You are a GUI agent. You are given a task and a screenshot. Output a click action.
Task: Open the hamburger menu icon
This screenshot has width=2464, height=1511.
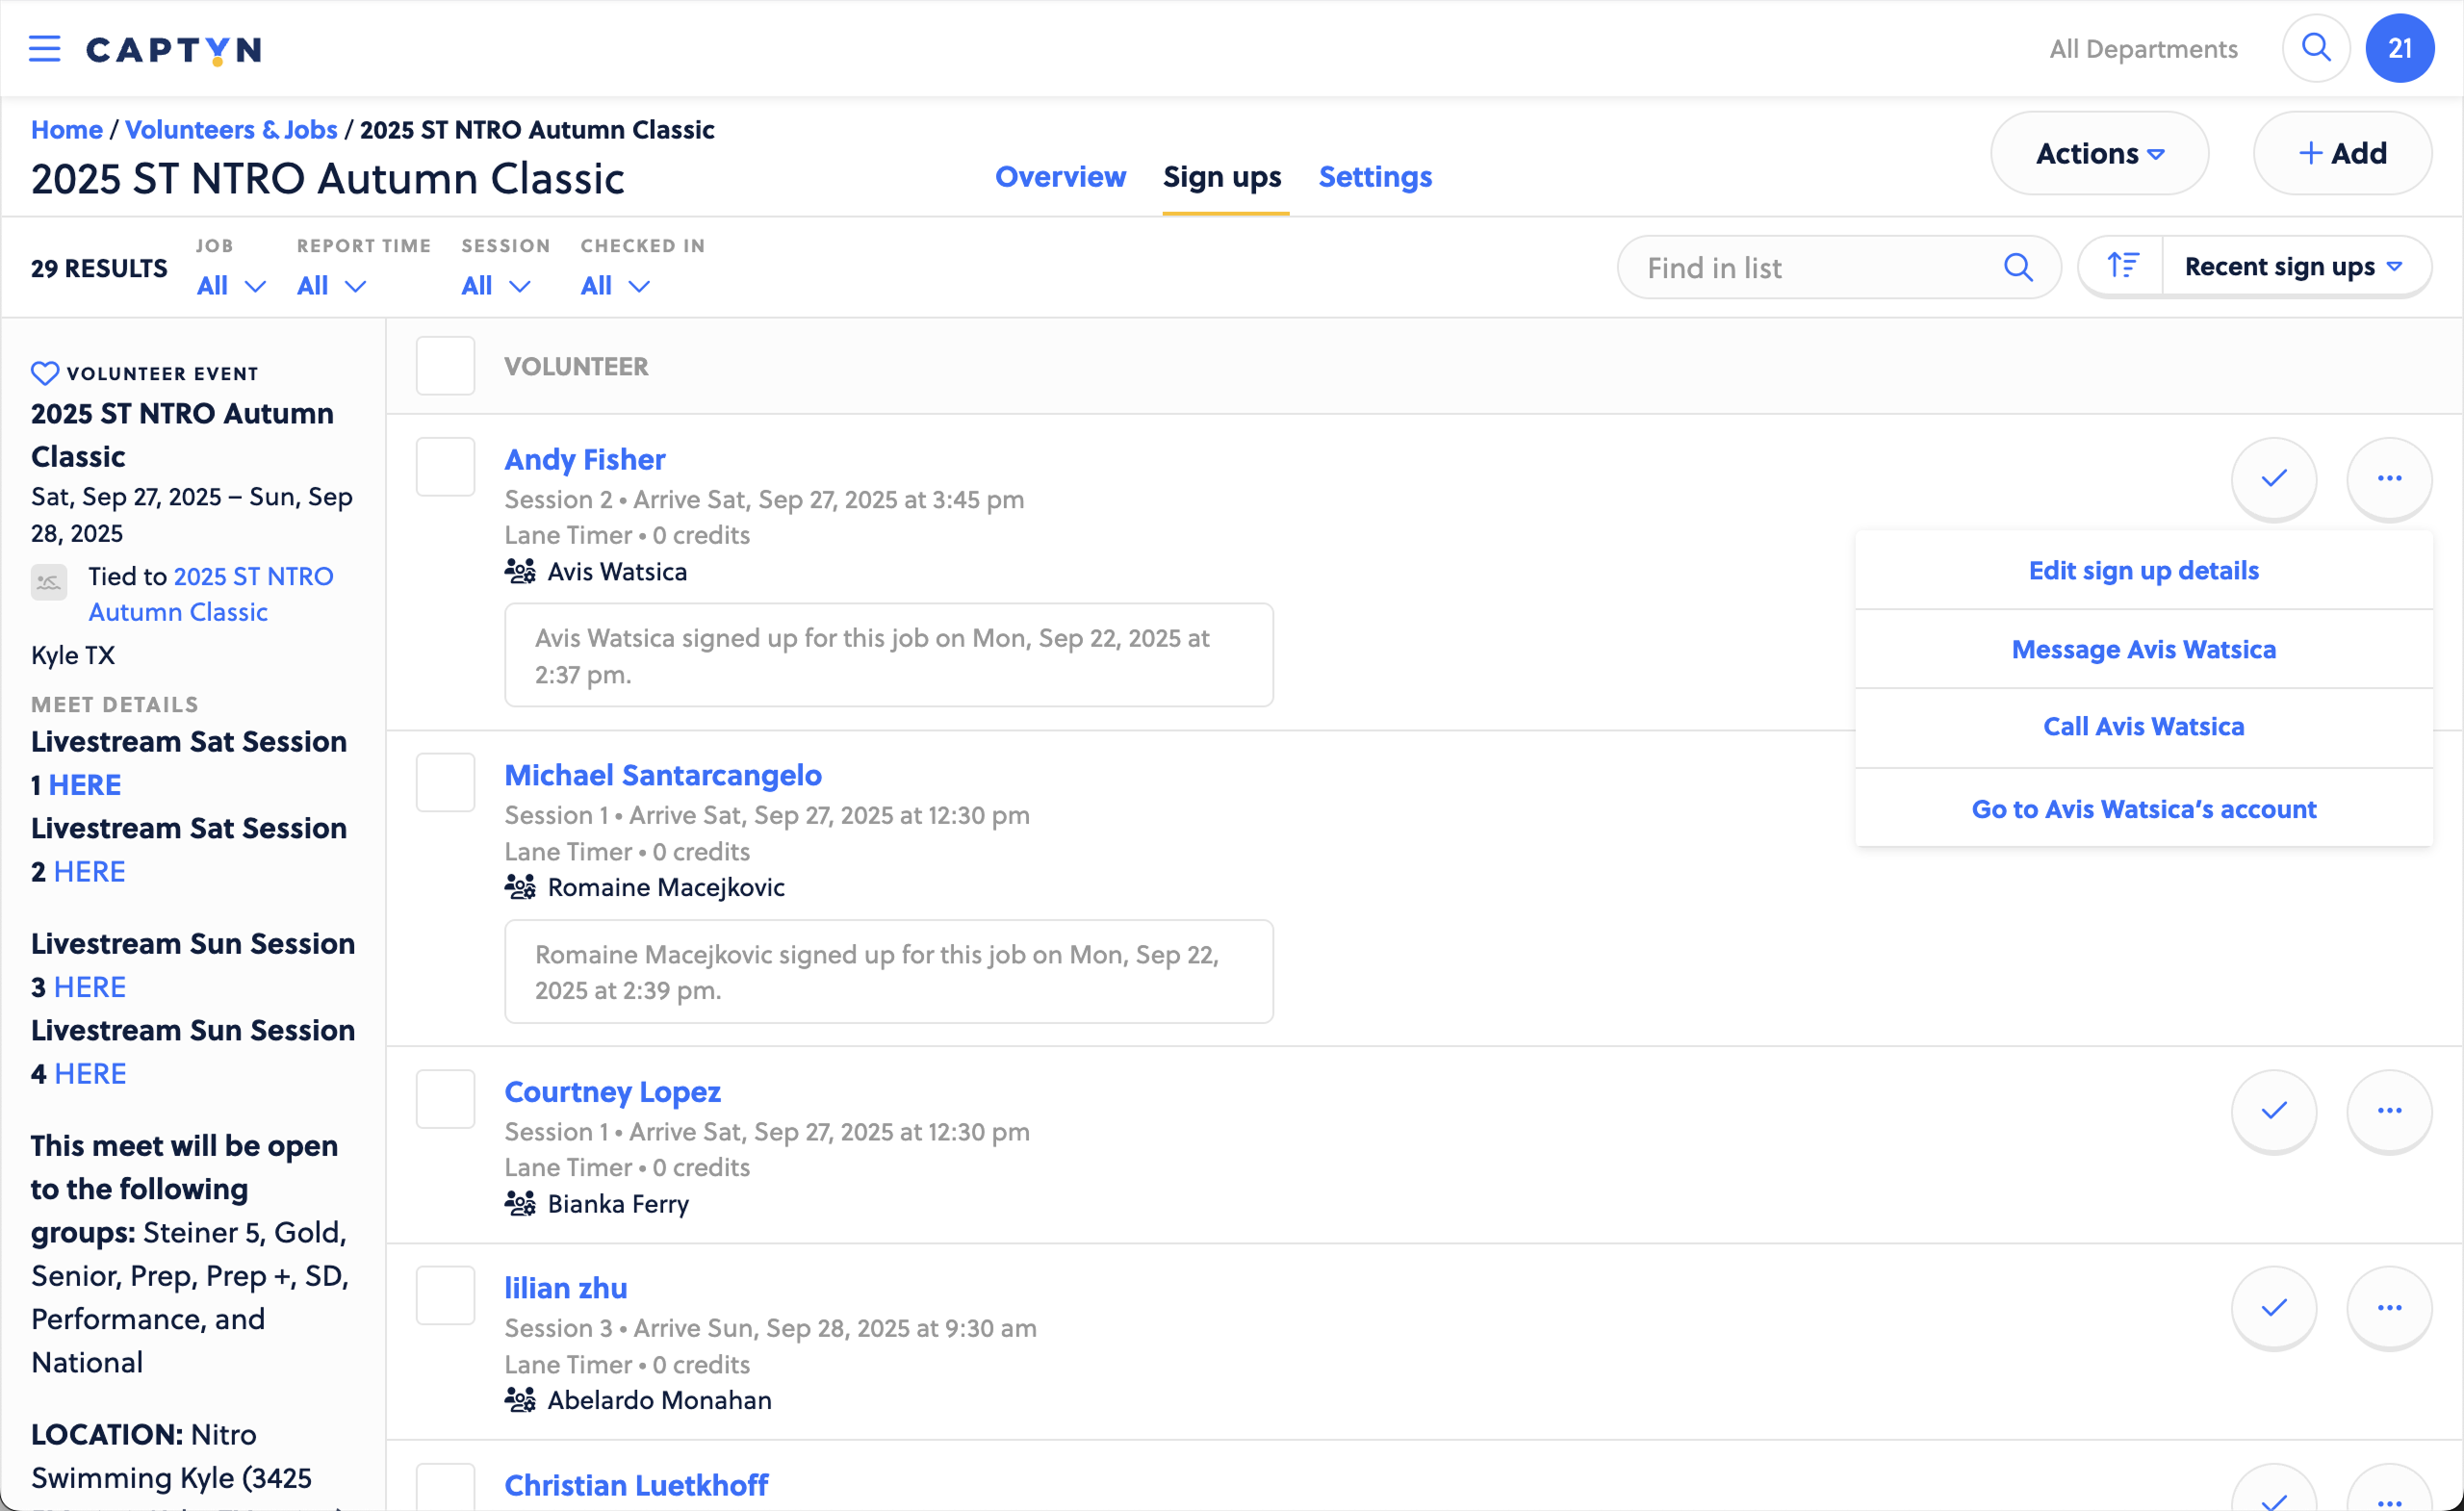(44, 48)
